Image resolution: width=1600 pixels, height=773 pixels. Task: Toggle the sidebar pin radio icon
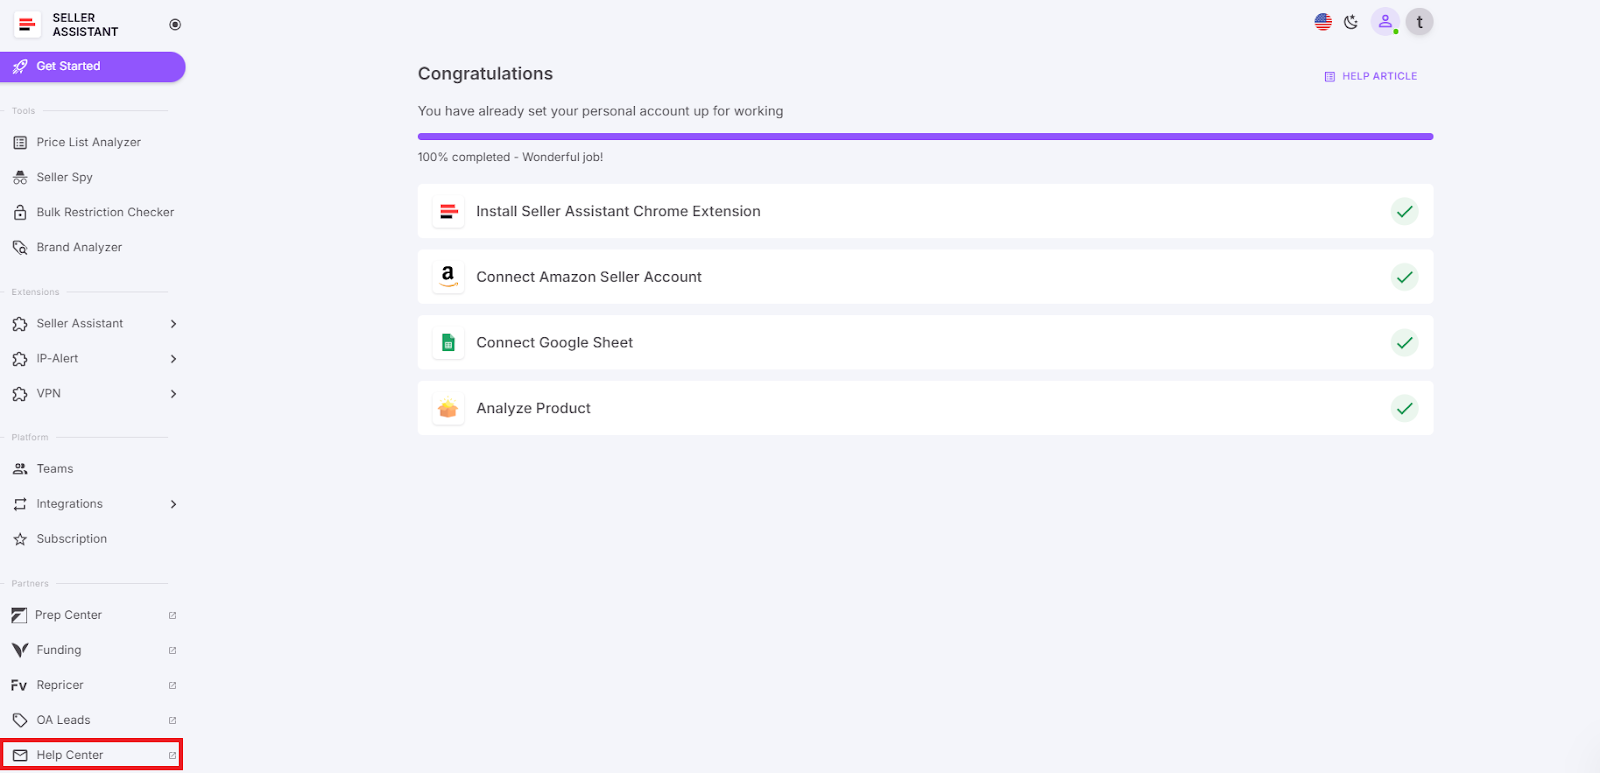(x=175, y=24)
